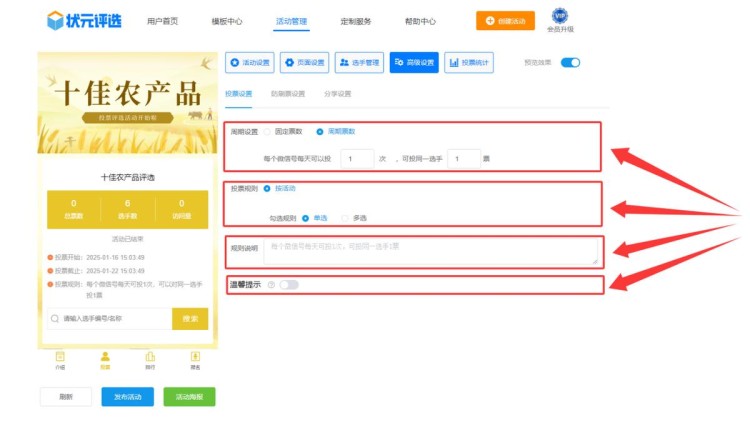
Task: Click the 规则说明 text area
Action: (432, 250)
